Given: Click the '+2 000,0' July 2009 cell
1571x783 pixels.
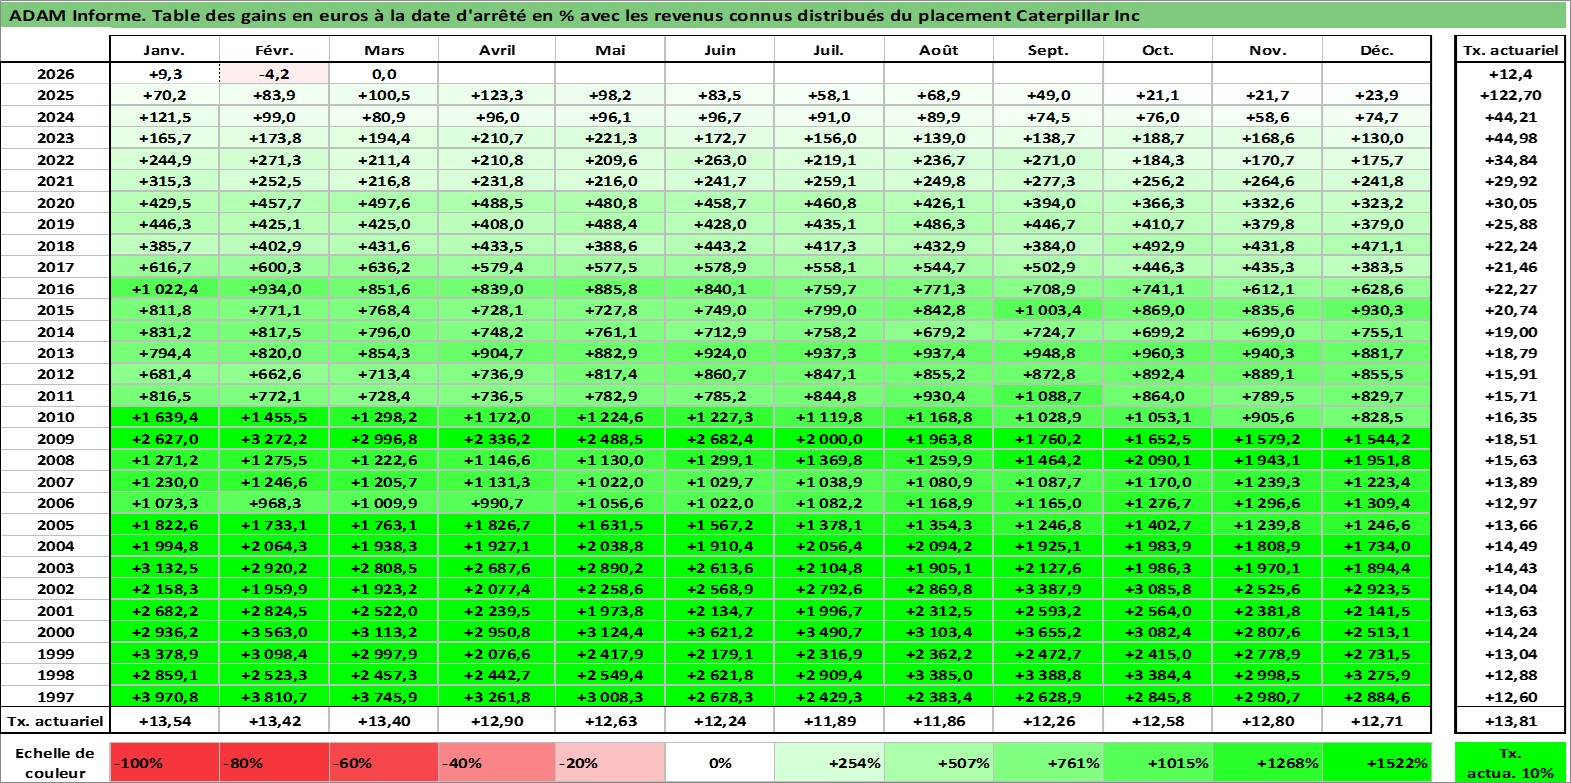Looking at the screenshot, I should tap(829, 439).
